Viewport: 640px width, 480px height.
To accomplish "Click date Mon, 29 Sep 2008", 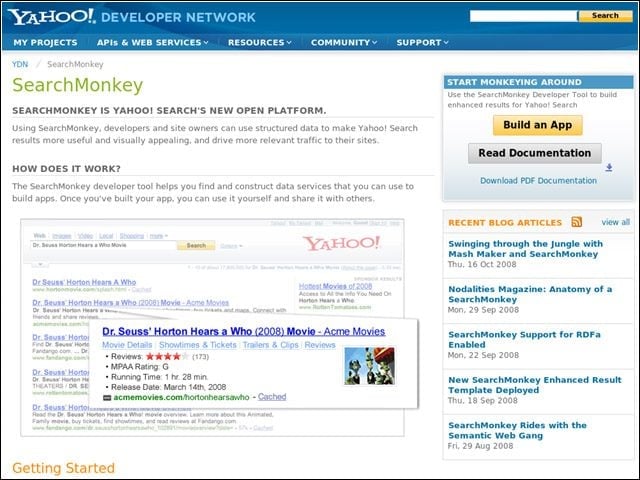I will pos(483,309).
